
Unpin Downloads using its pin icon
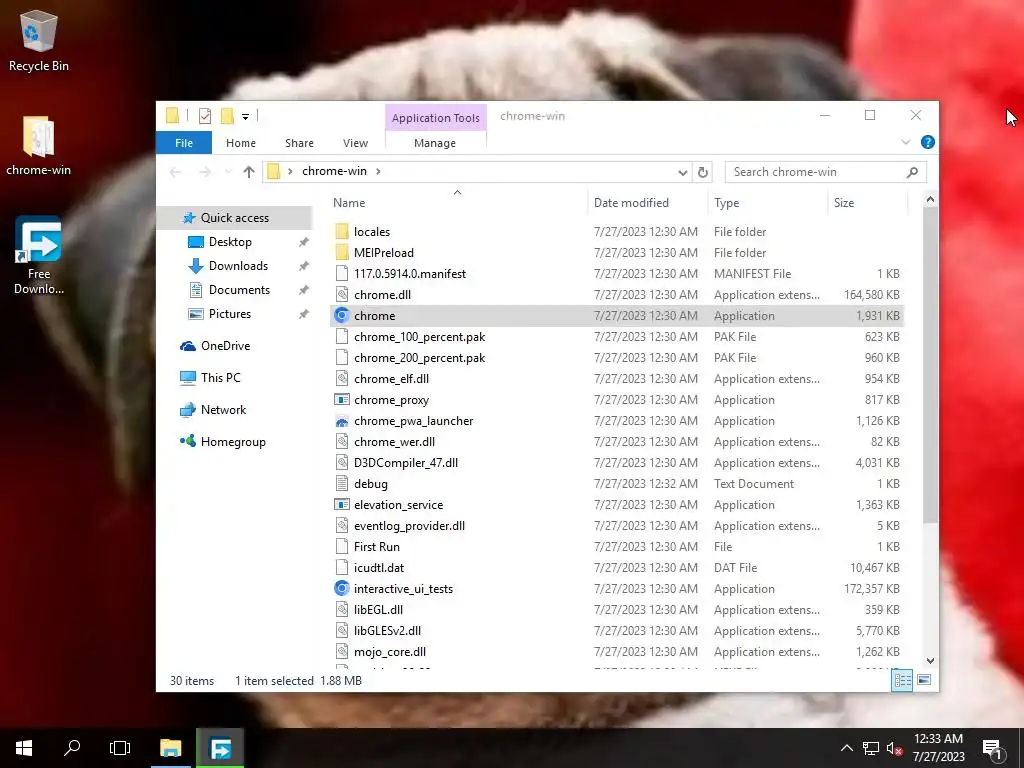pyautogui.click(x=304, y=266)
